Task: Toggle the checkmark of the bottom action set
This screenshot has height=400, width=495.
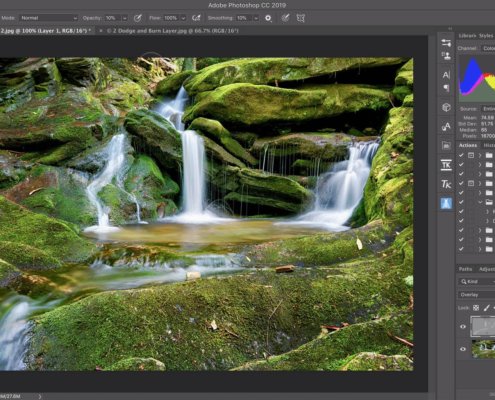Action: point(461,249)
